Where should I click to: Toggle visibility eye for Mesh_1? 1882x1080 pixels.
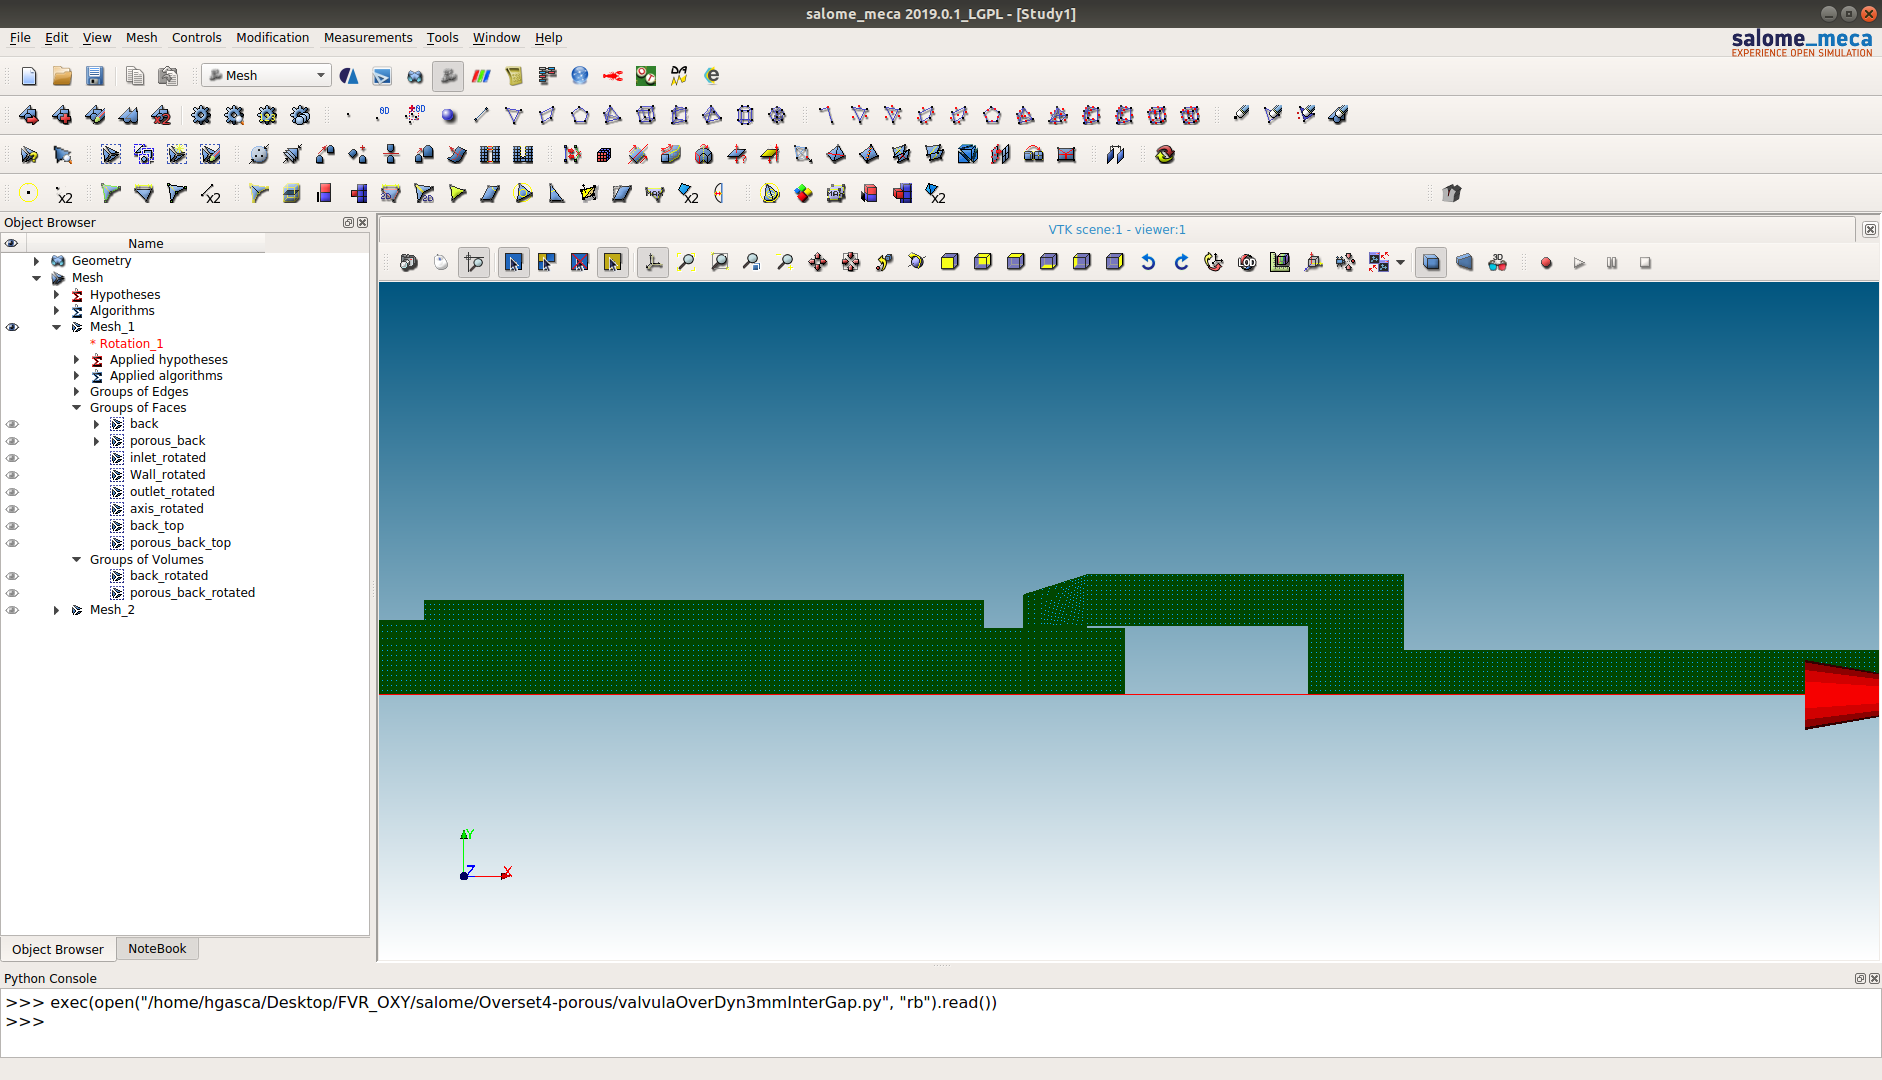tap(12, 327)
